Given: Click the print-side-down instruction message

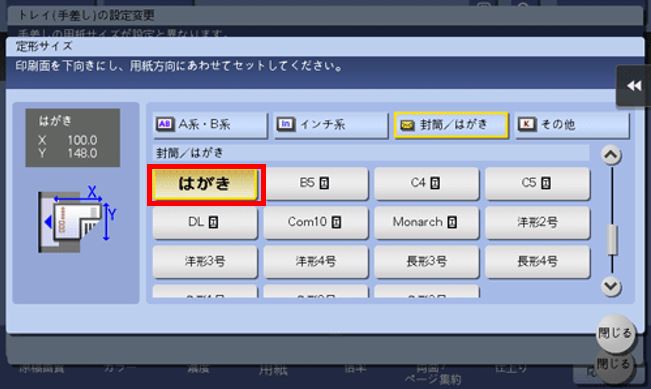Looking at the screenshot, I should pyautogui.click(x=179, y=66).
